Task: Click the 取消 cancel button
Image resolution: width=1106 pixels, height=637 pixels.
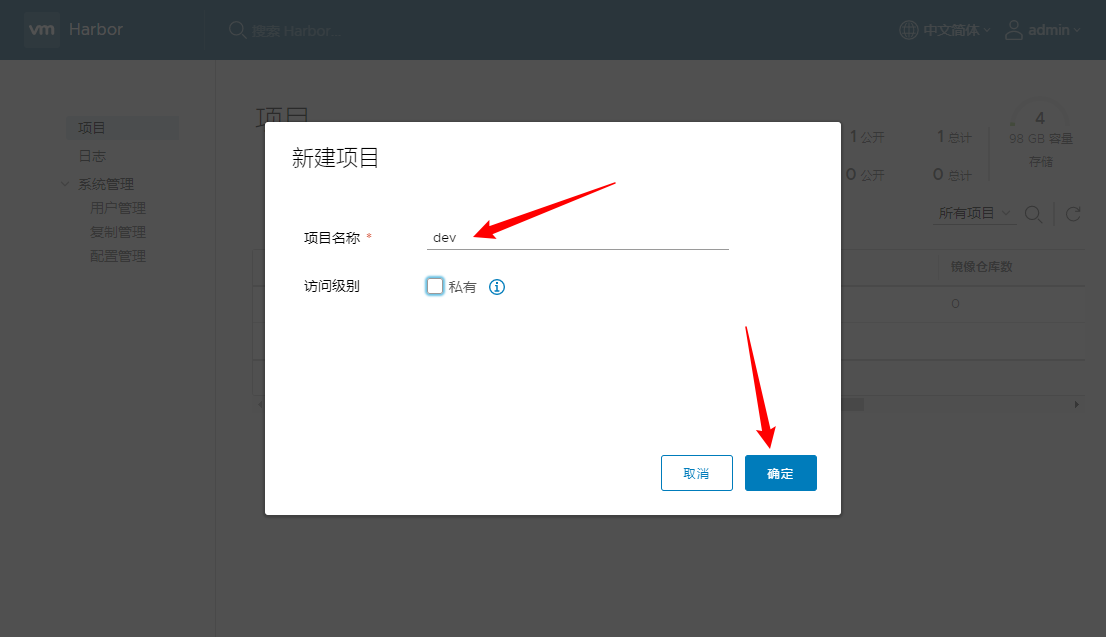Action: point(696,473)
